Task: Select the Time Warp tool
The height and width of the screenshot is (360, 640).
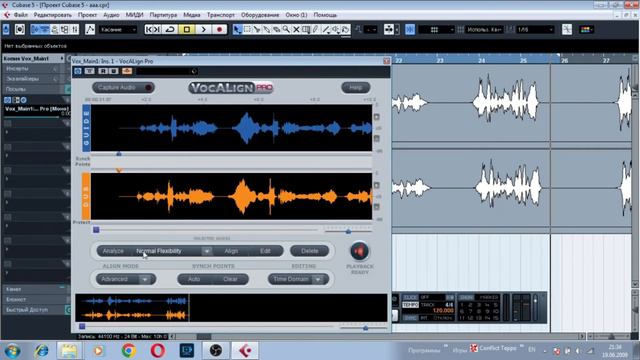Action: (306, 29)
